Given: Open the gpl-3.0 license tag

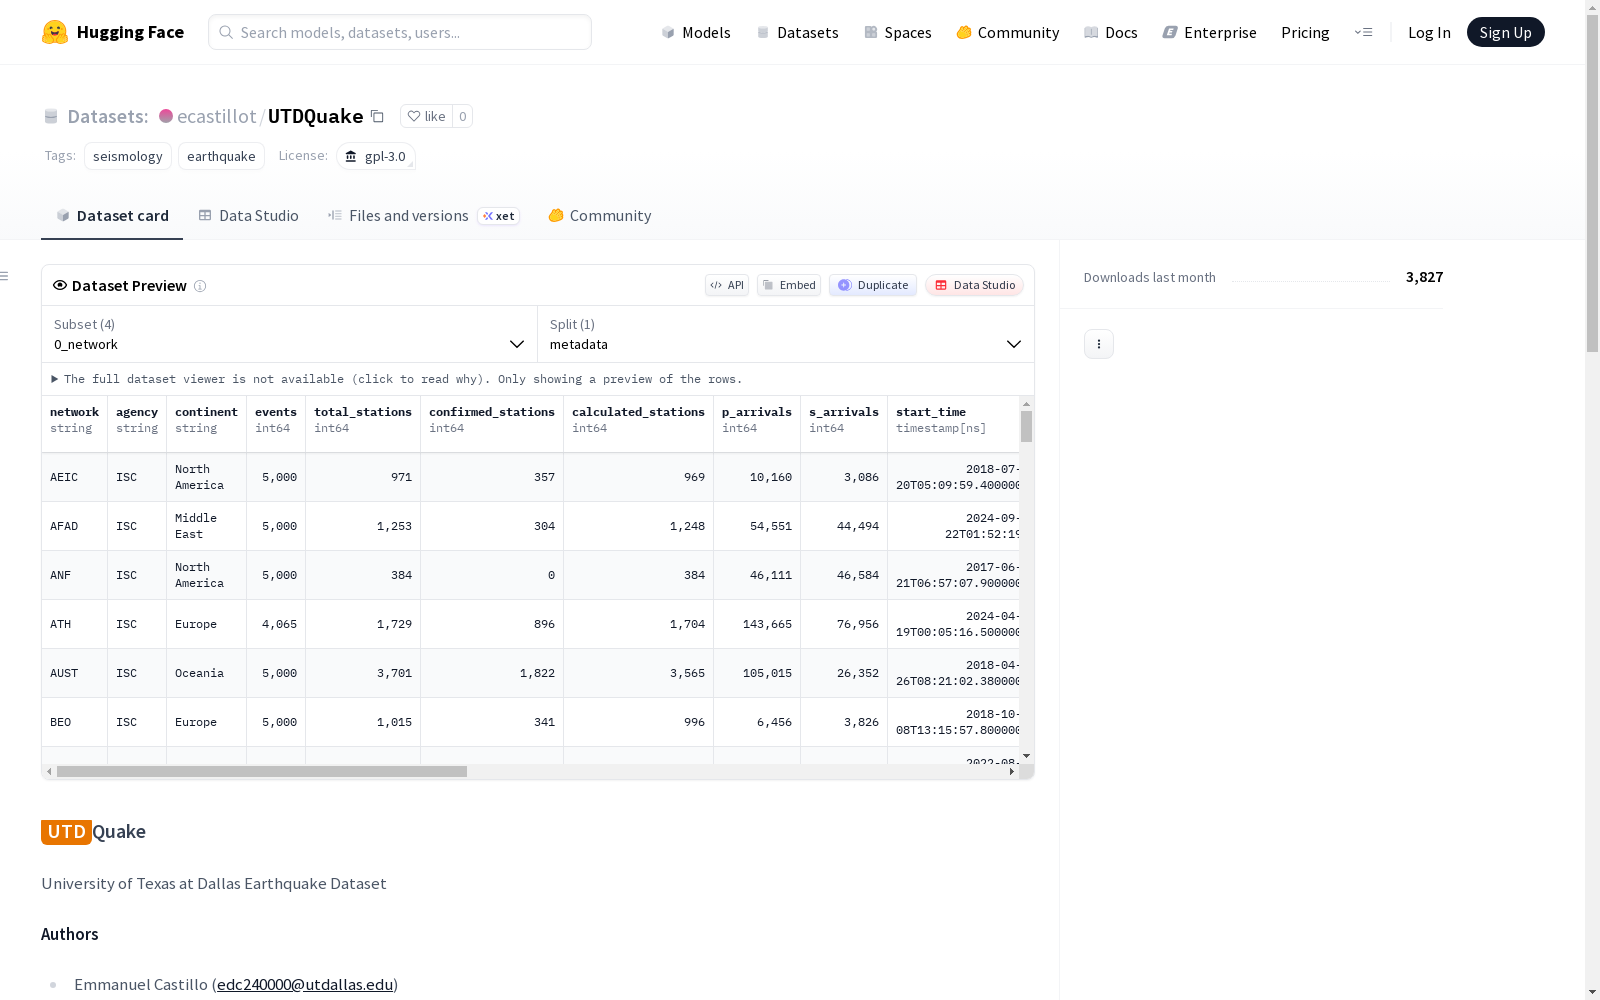Looking at the screenshot, I should coord(376,156).
